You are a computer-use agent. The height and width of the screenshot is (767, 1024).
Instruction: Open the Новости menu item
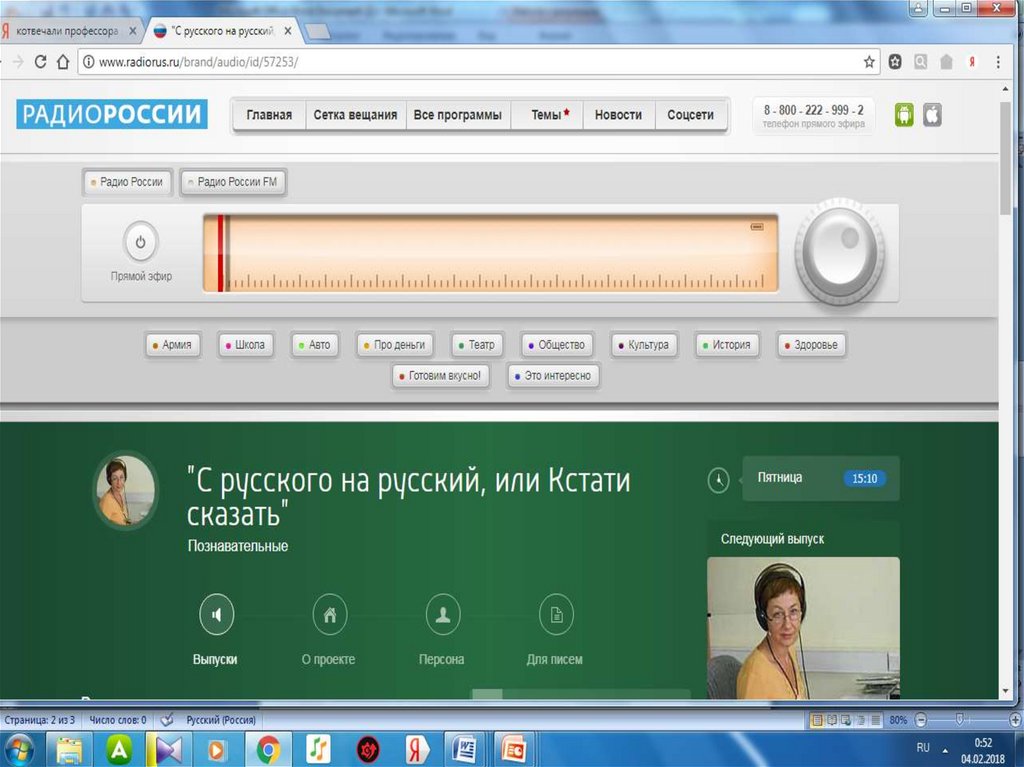pyautogui.click(x=618, y=115)
